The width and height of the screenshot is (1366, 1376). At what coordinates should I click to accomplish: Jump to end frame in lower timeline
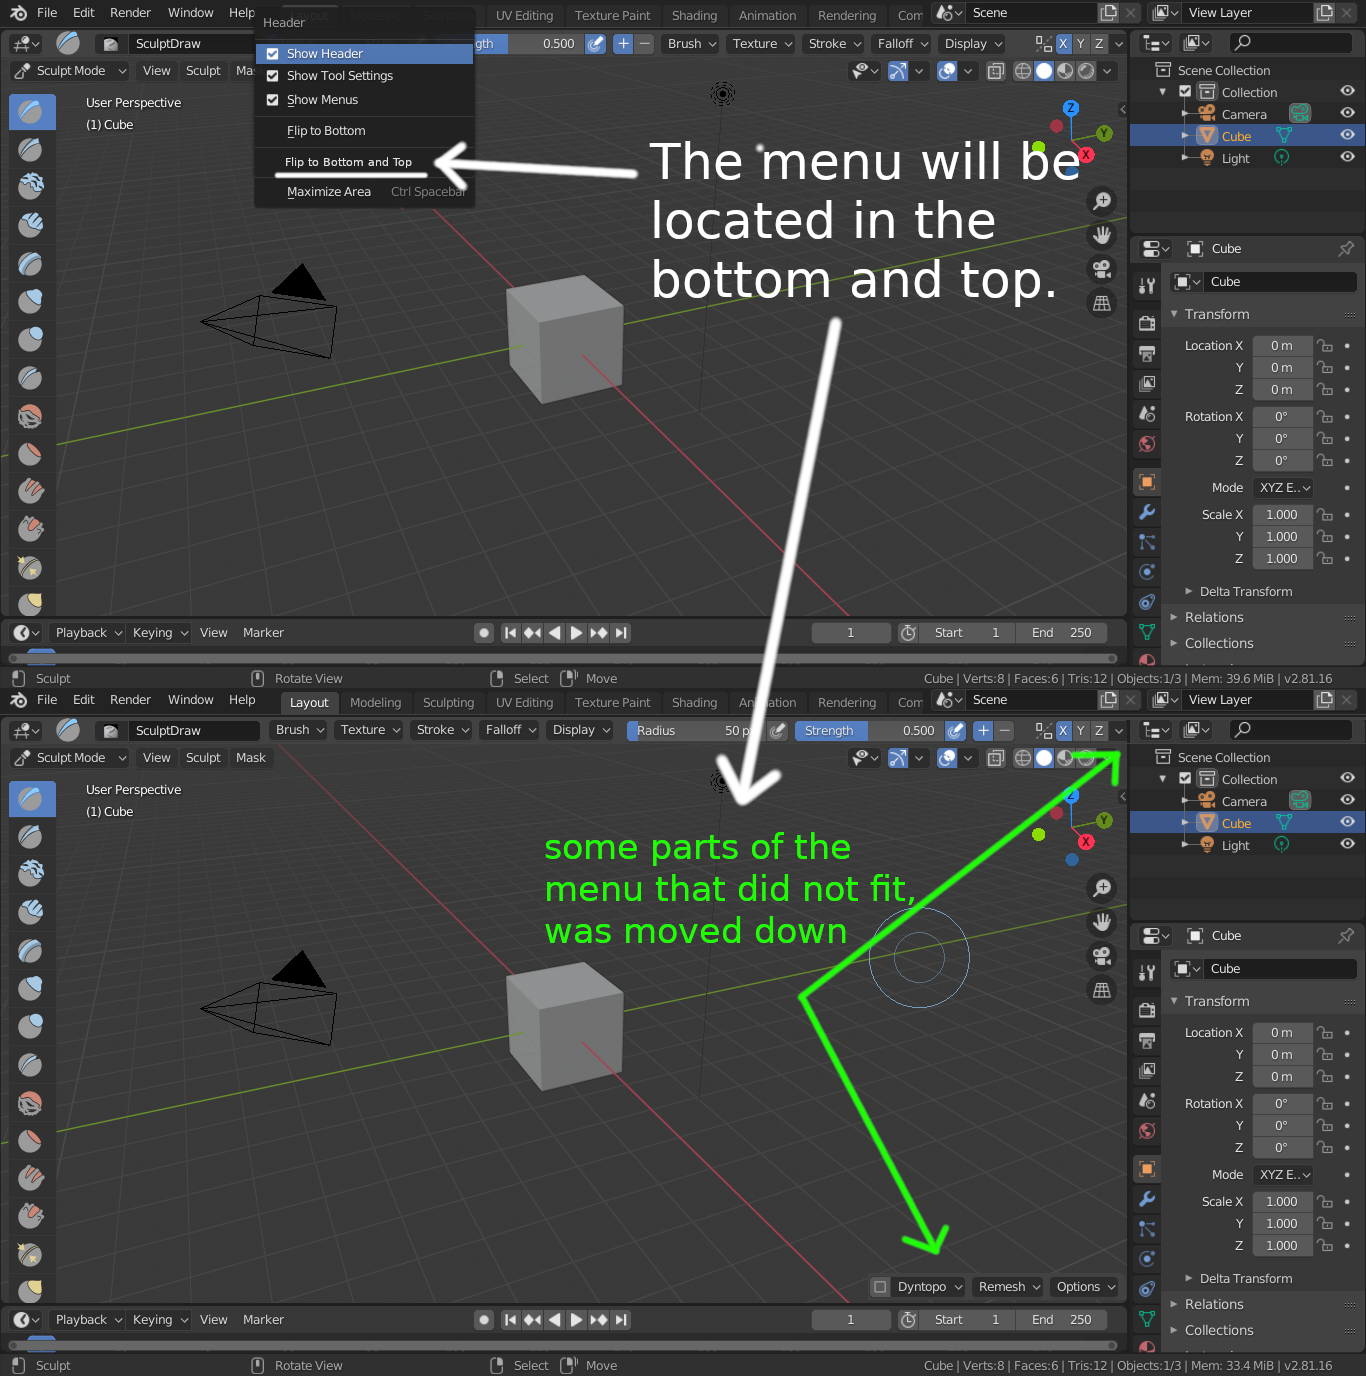coord(622,1320)
